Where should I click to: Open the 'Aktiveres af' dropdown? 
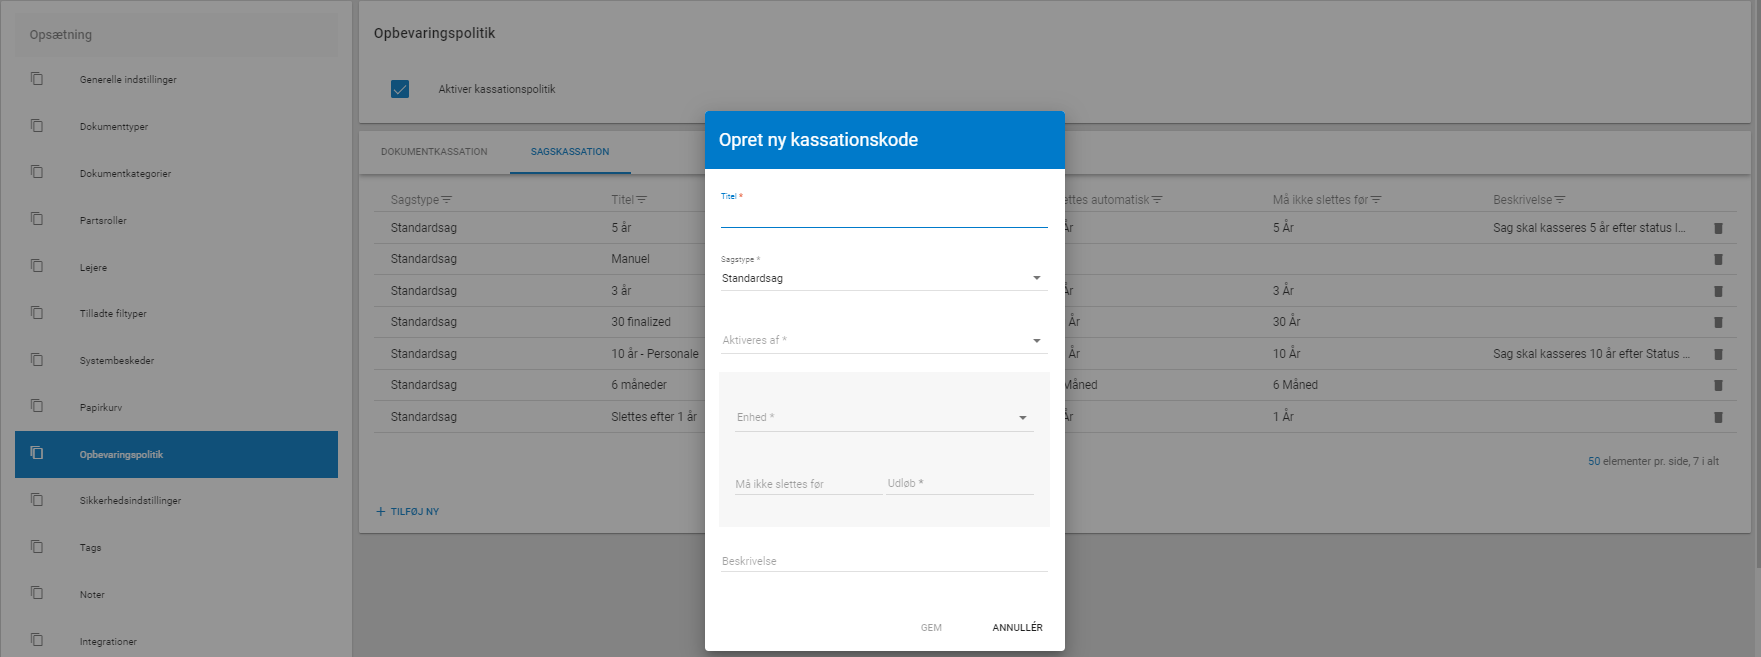(884, 340)
